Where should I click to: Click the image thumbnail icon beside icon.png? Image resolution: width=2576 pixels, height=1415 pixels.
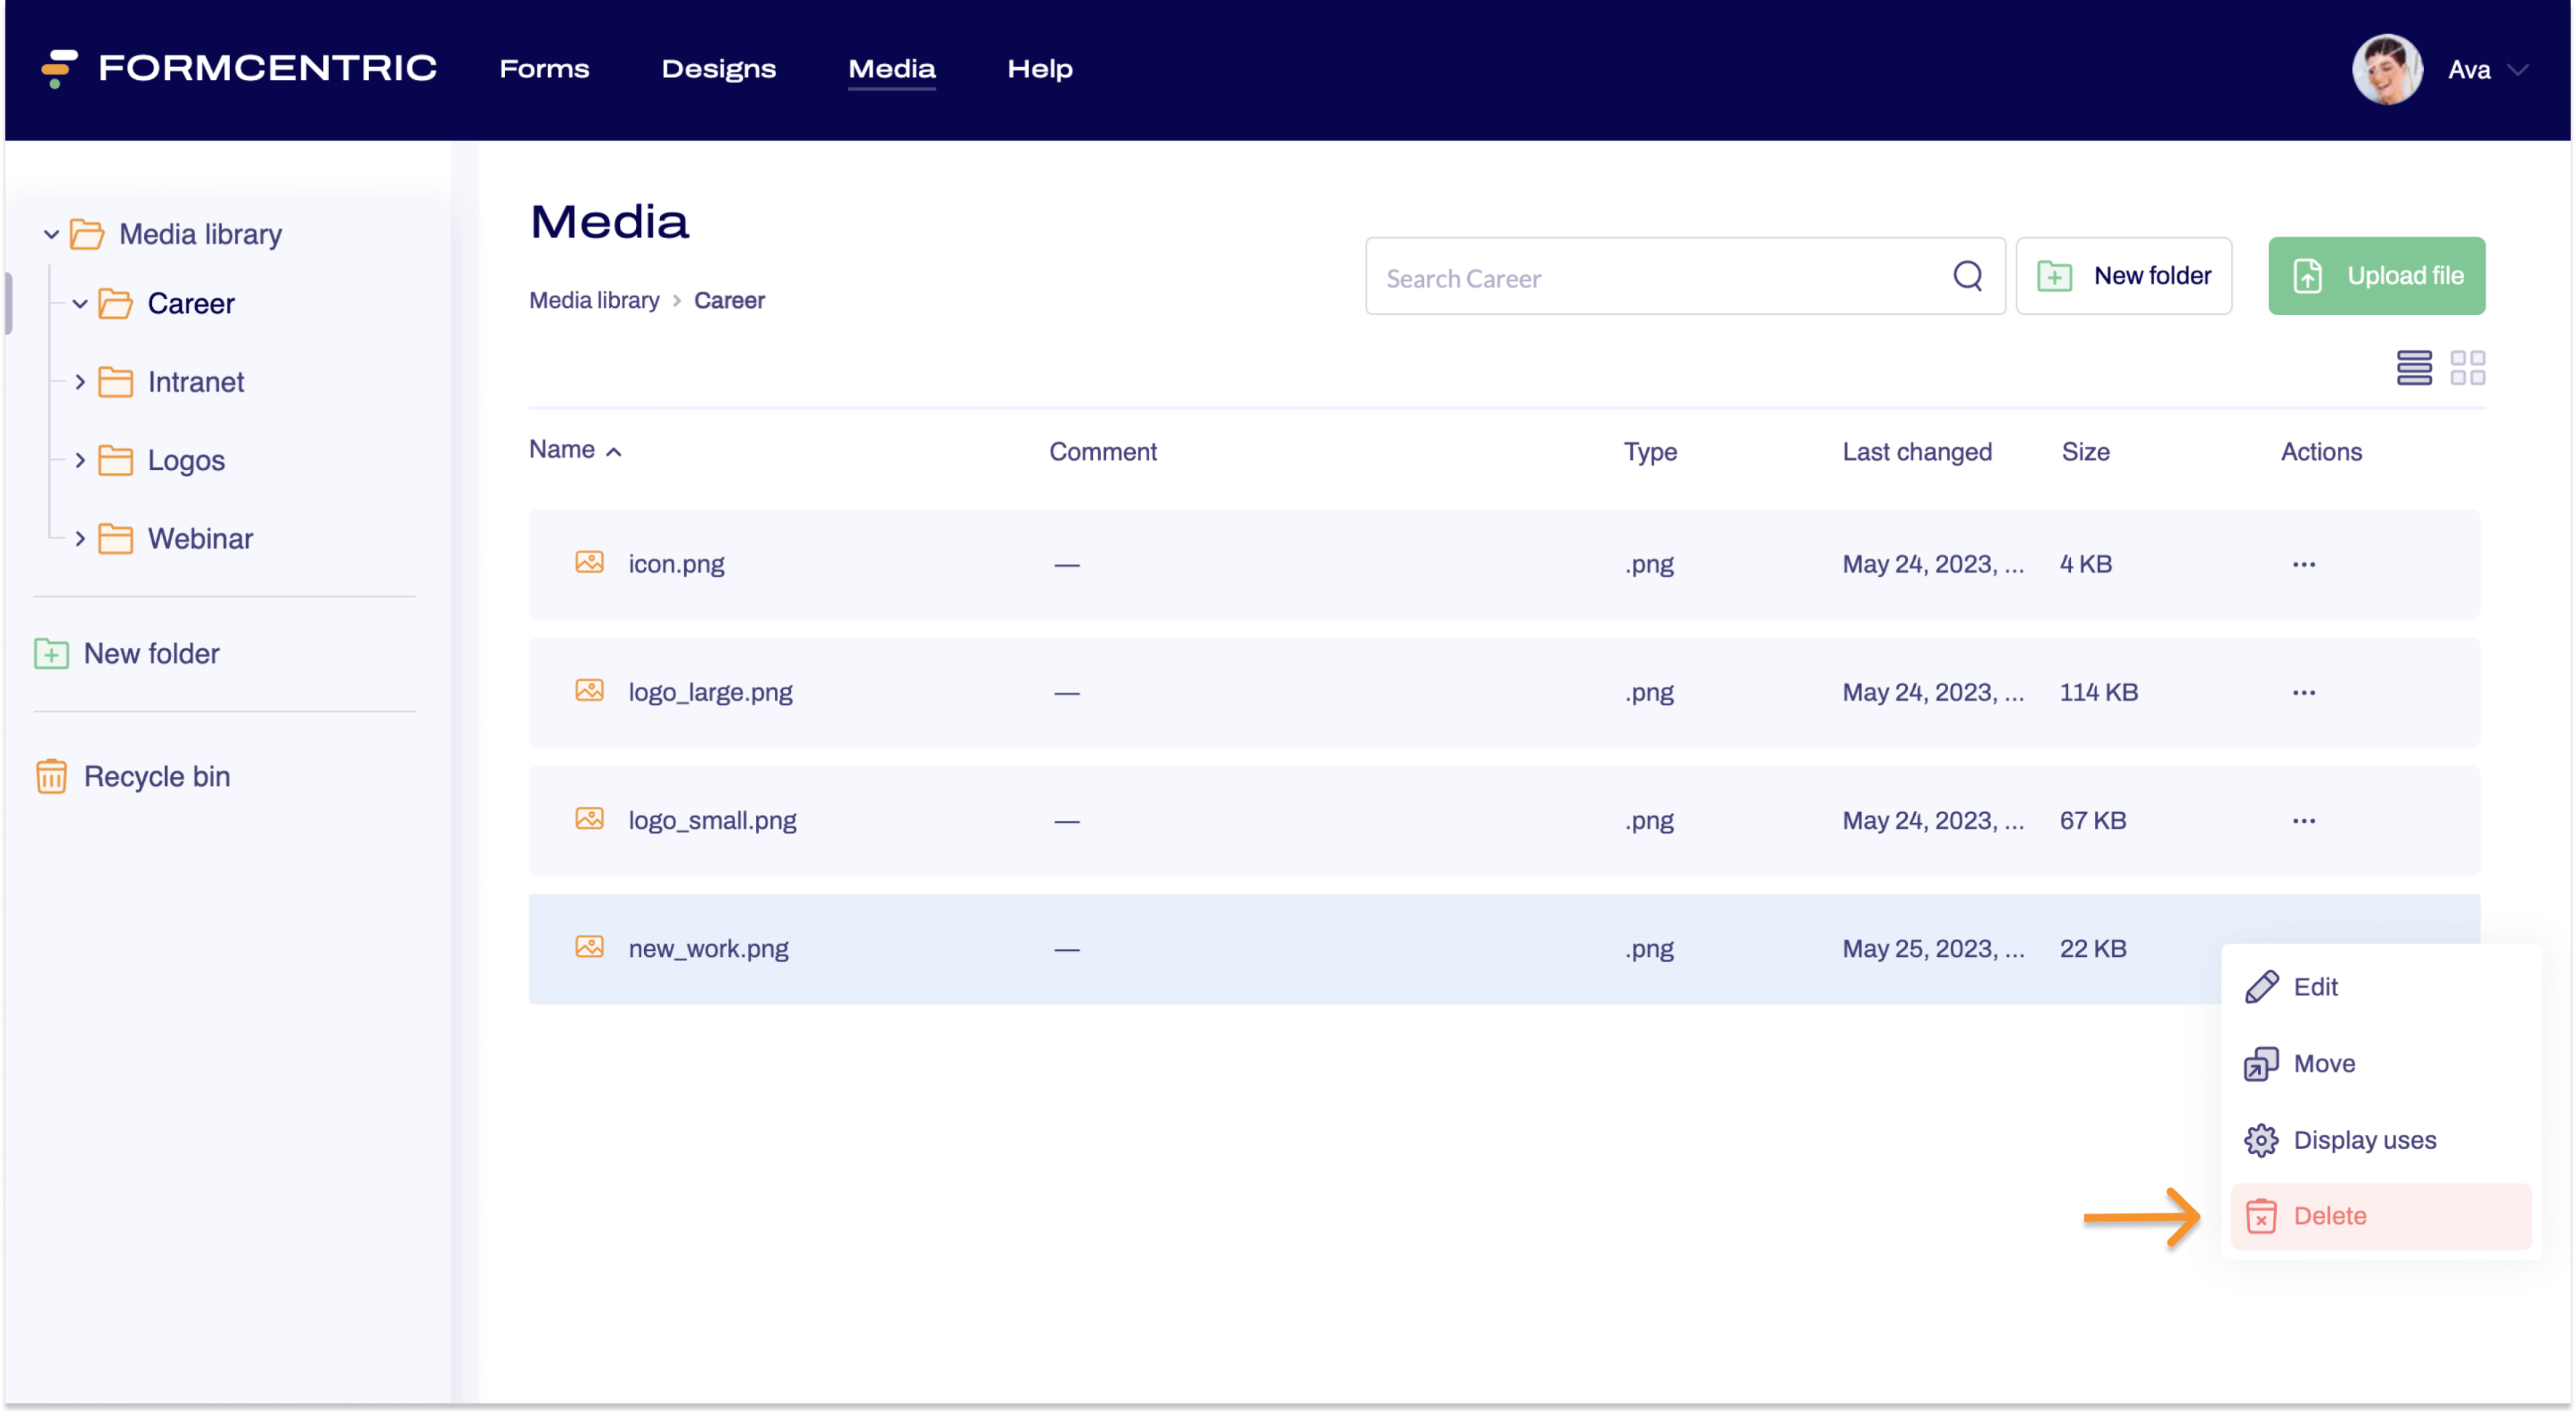[589, 563]
